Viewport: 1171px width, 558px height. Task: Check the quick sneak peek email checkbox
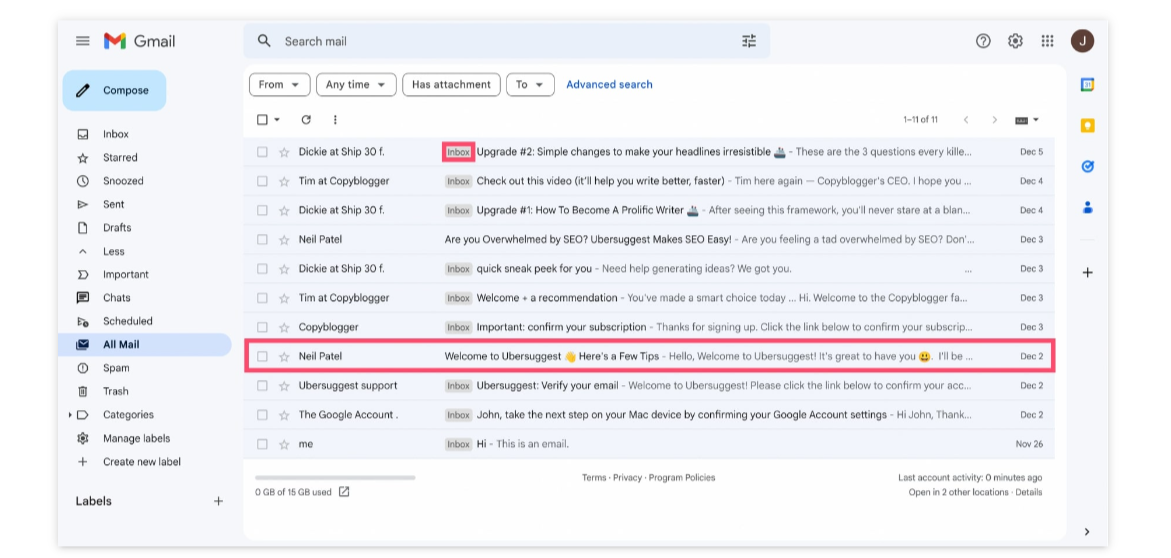(262, 268)
